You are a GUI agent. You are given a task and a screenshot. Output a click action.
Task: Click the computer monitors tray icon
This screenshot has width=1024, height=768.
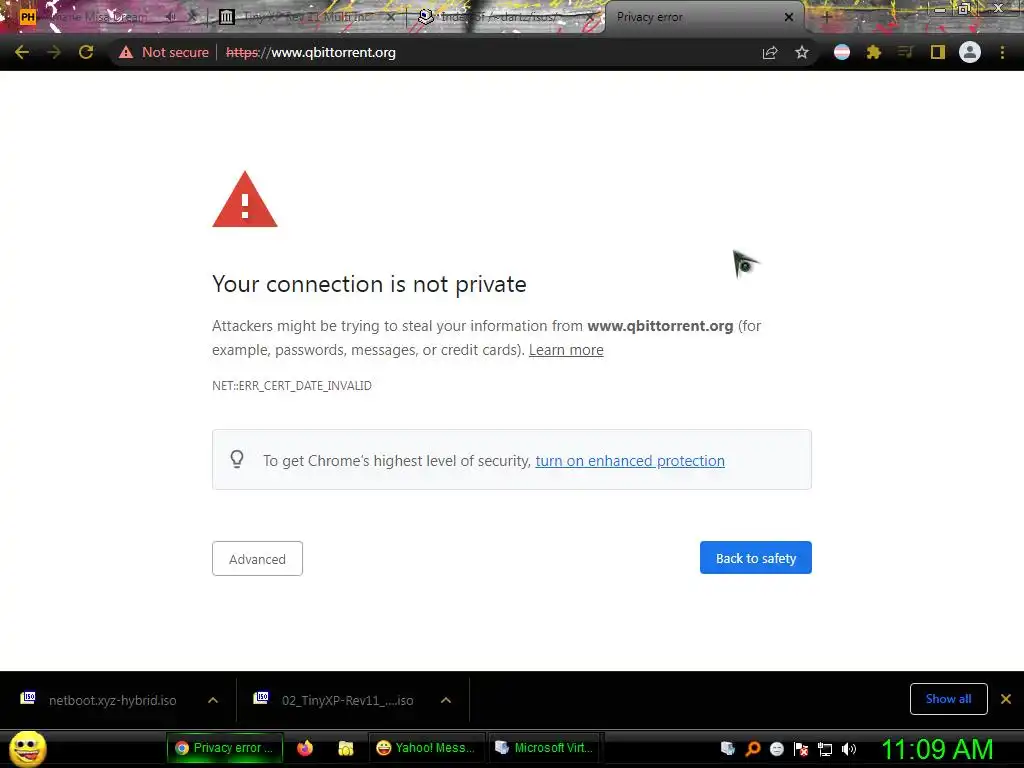(x=728, y=748)
